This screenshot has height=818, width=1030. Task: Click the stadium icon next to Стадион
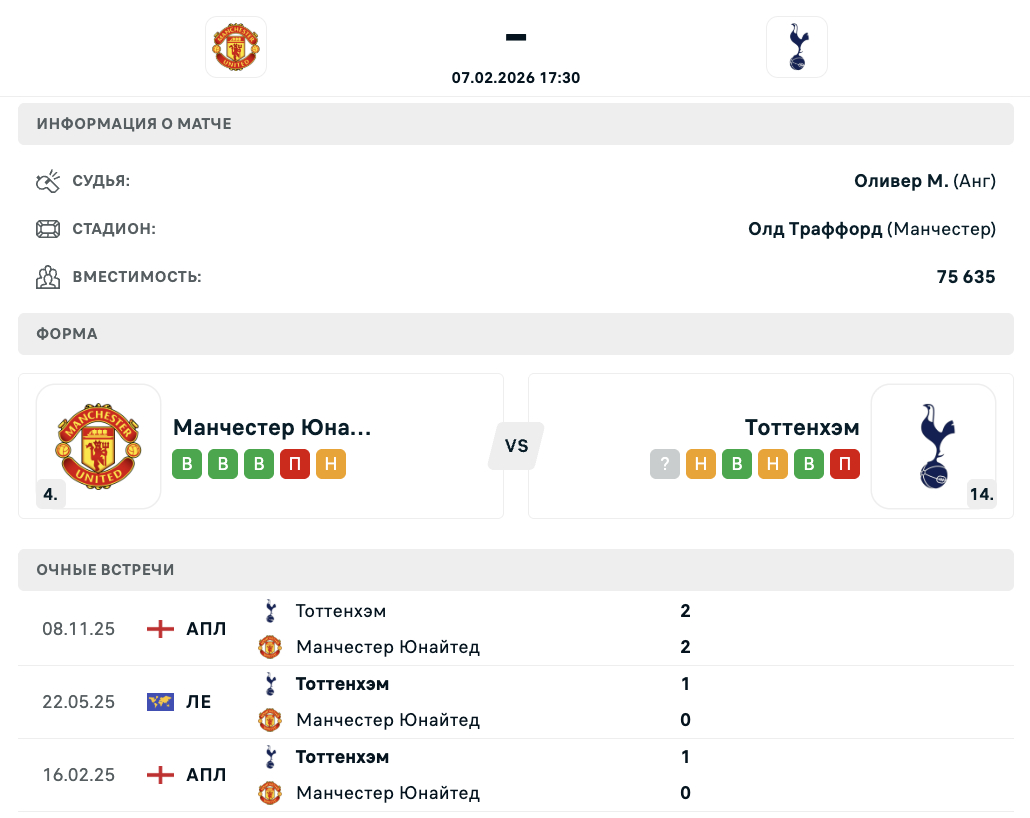pyautogui.click(x=48, y=229)
